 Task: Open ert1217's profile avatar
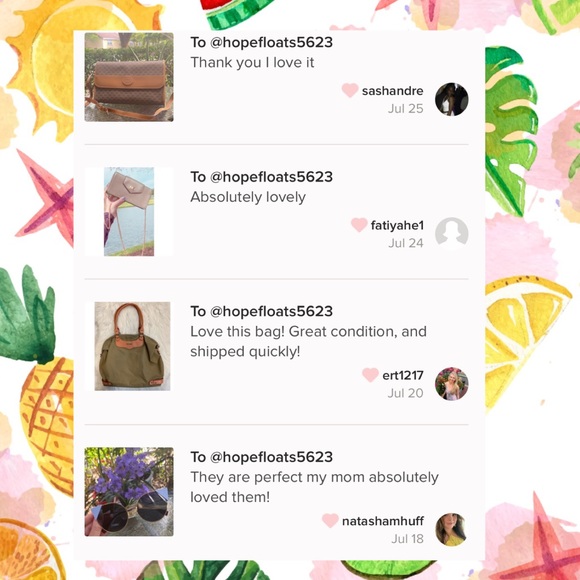(x=452, y=384)
